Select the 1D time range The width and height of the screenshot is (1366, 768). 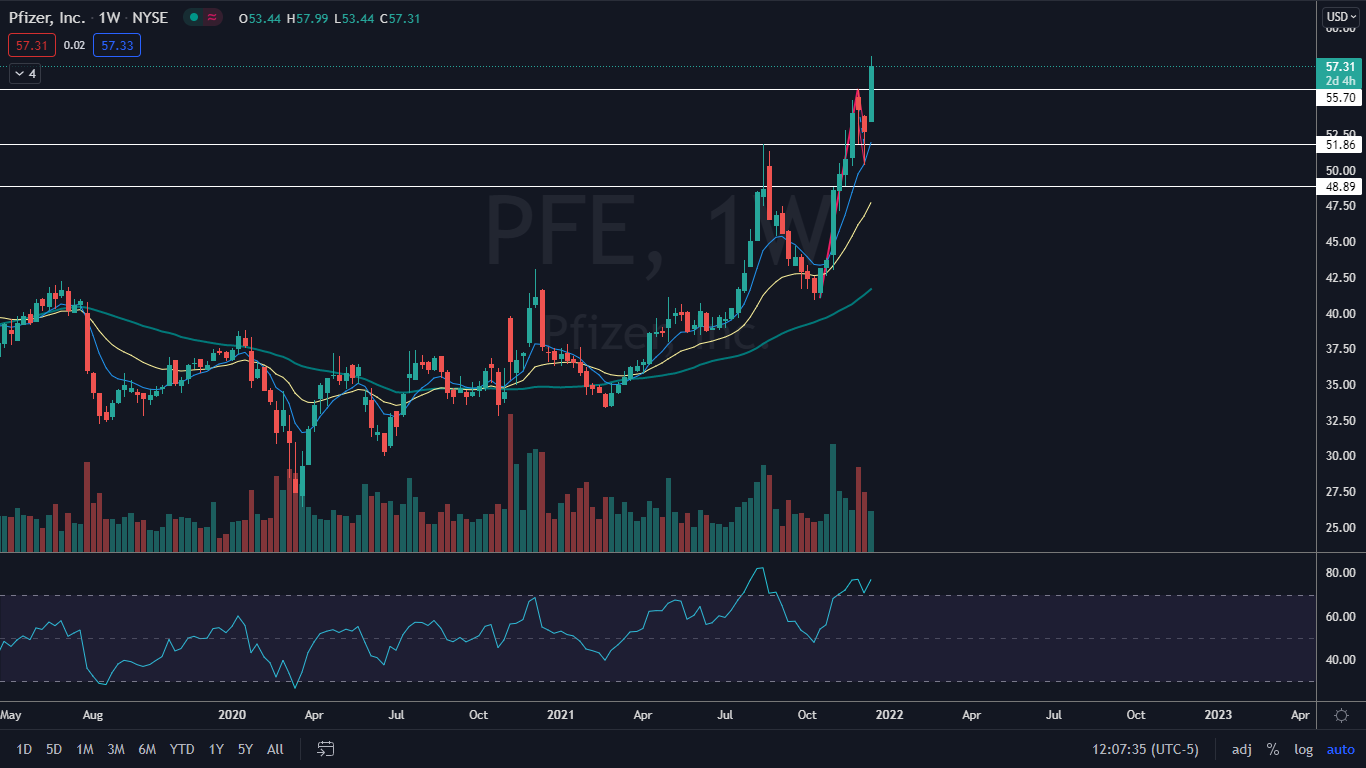(24, 749)
